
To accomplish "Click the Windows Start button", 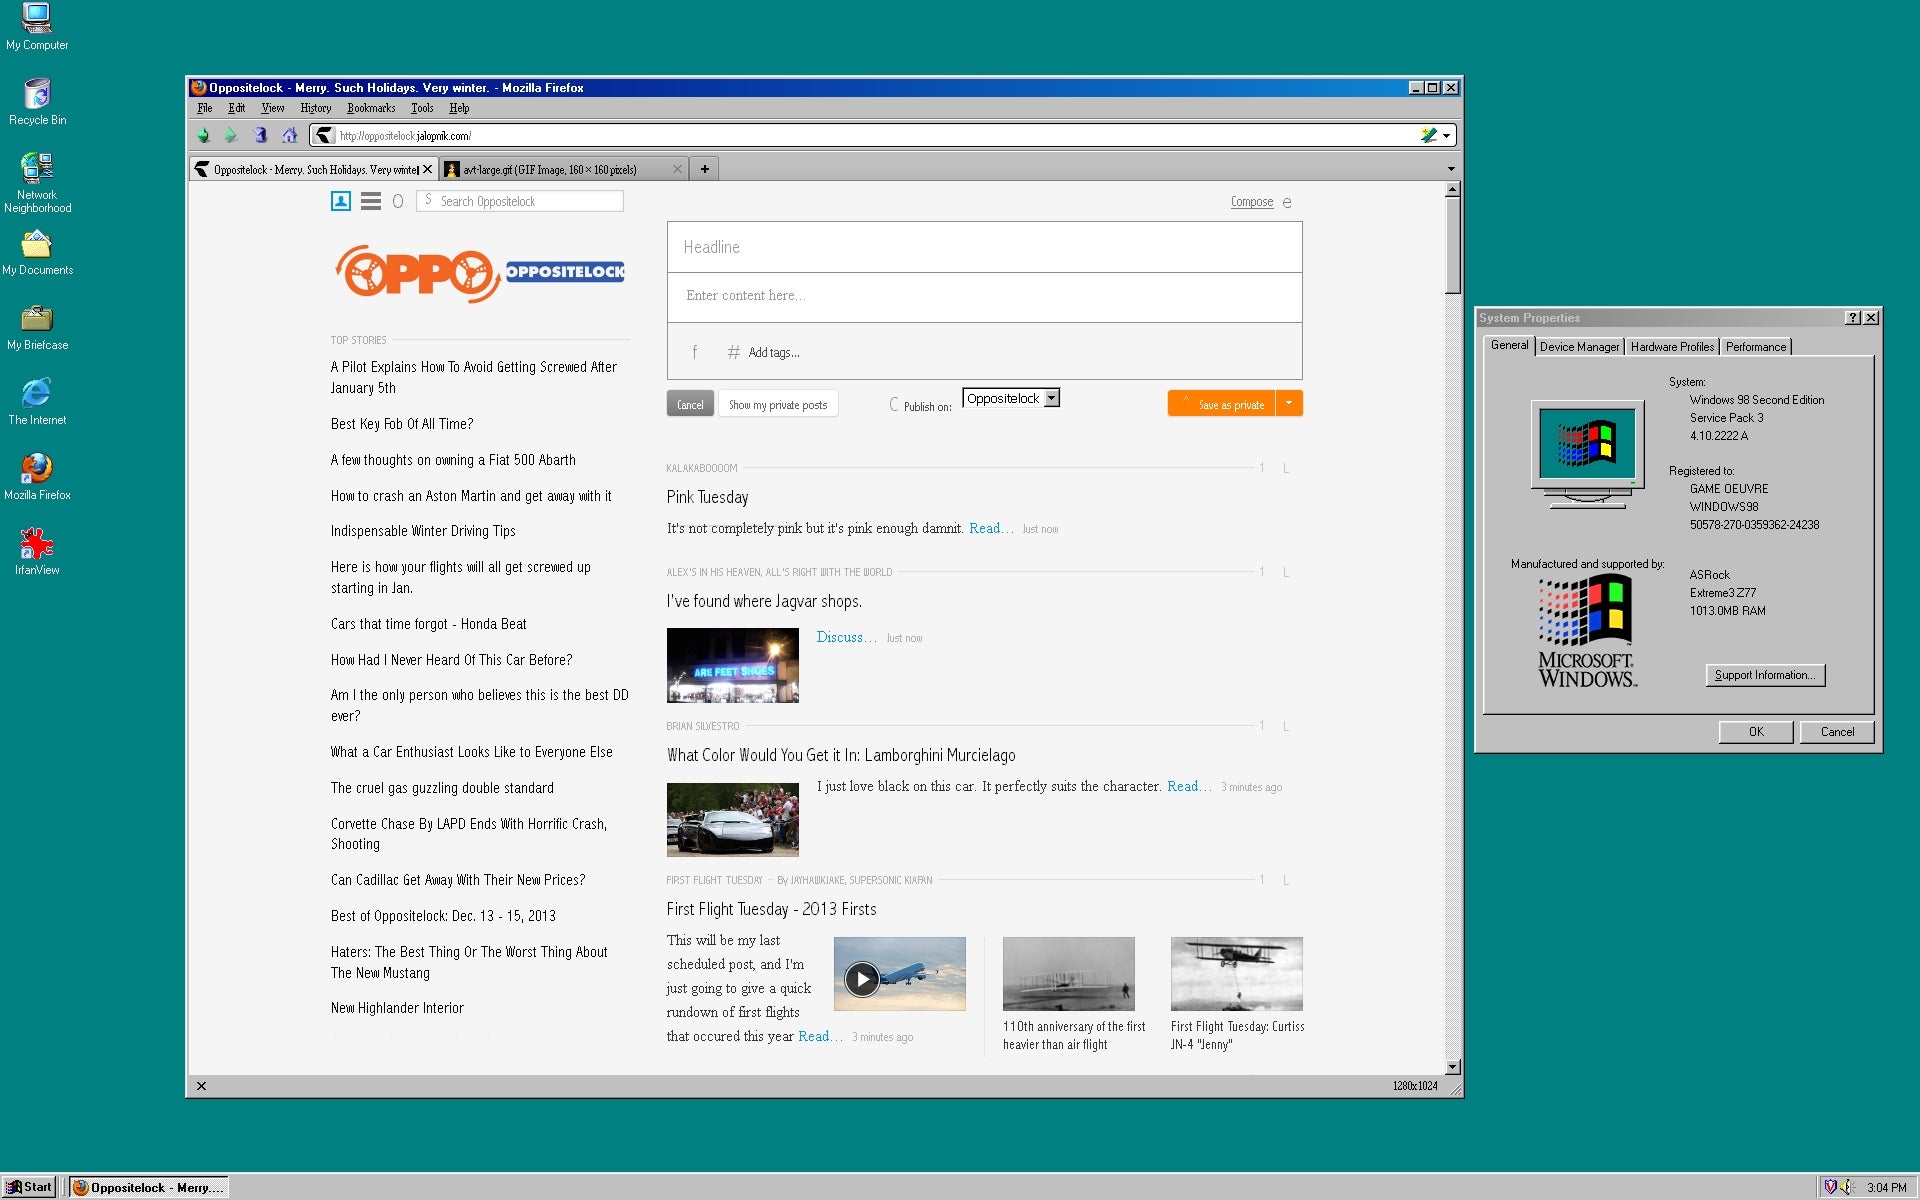I will (x=29, y=1187).
